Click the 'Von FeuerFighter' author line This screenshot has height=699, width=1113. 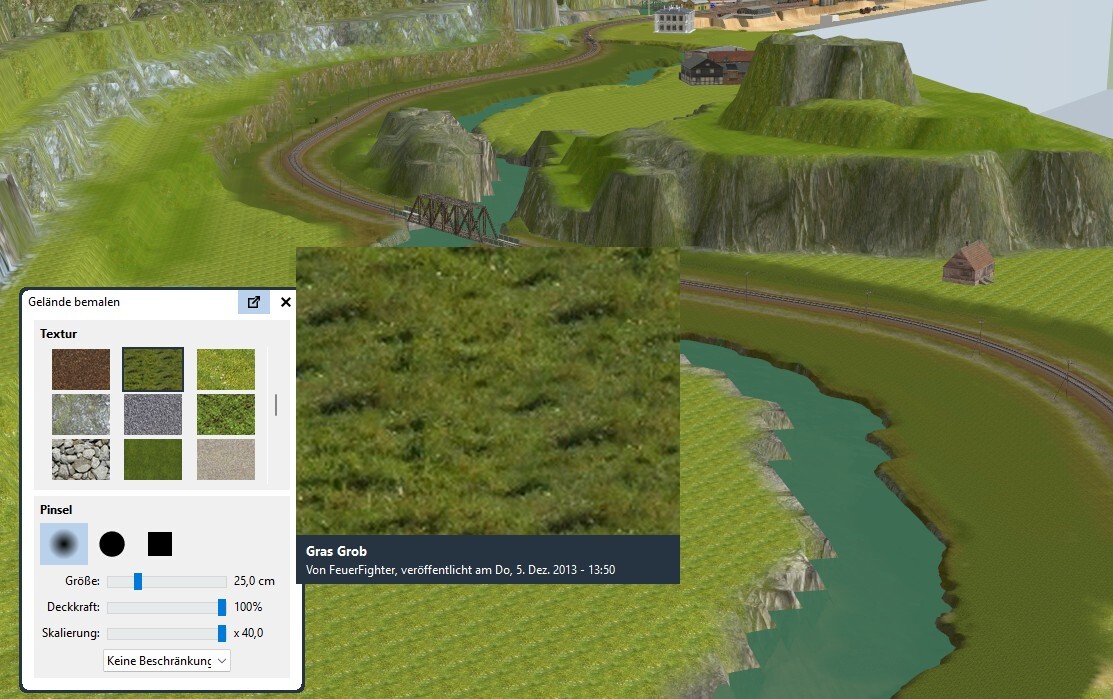point(461,570)
